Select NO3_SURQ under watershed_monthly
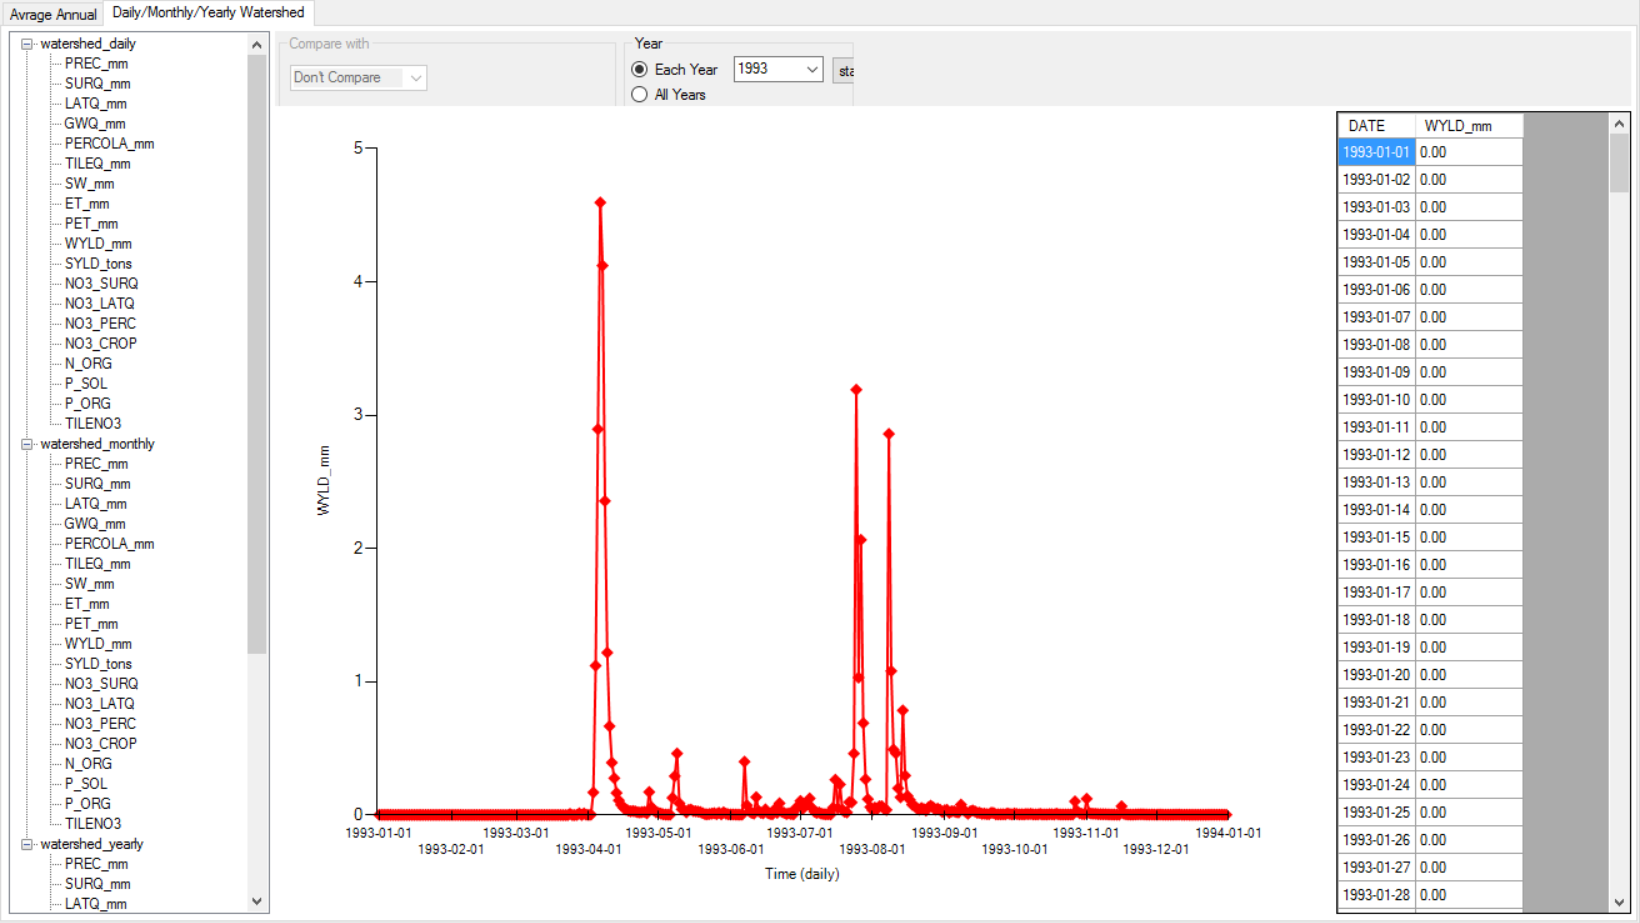The width and height of the screenshot is (1640, 923). coord(101,684)
